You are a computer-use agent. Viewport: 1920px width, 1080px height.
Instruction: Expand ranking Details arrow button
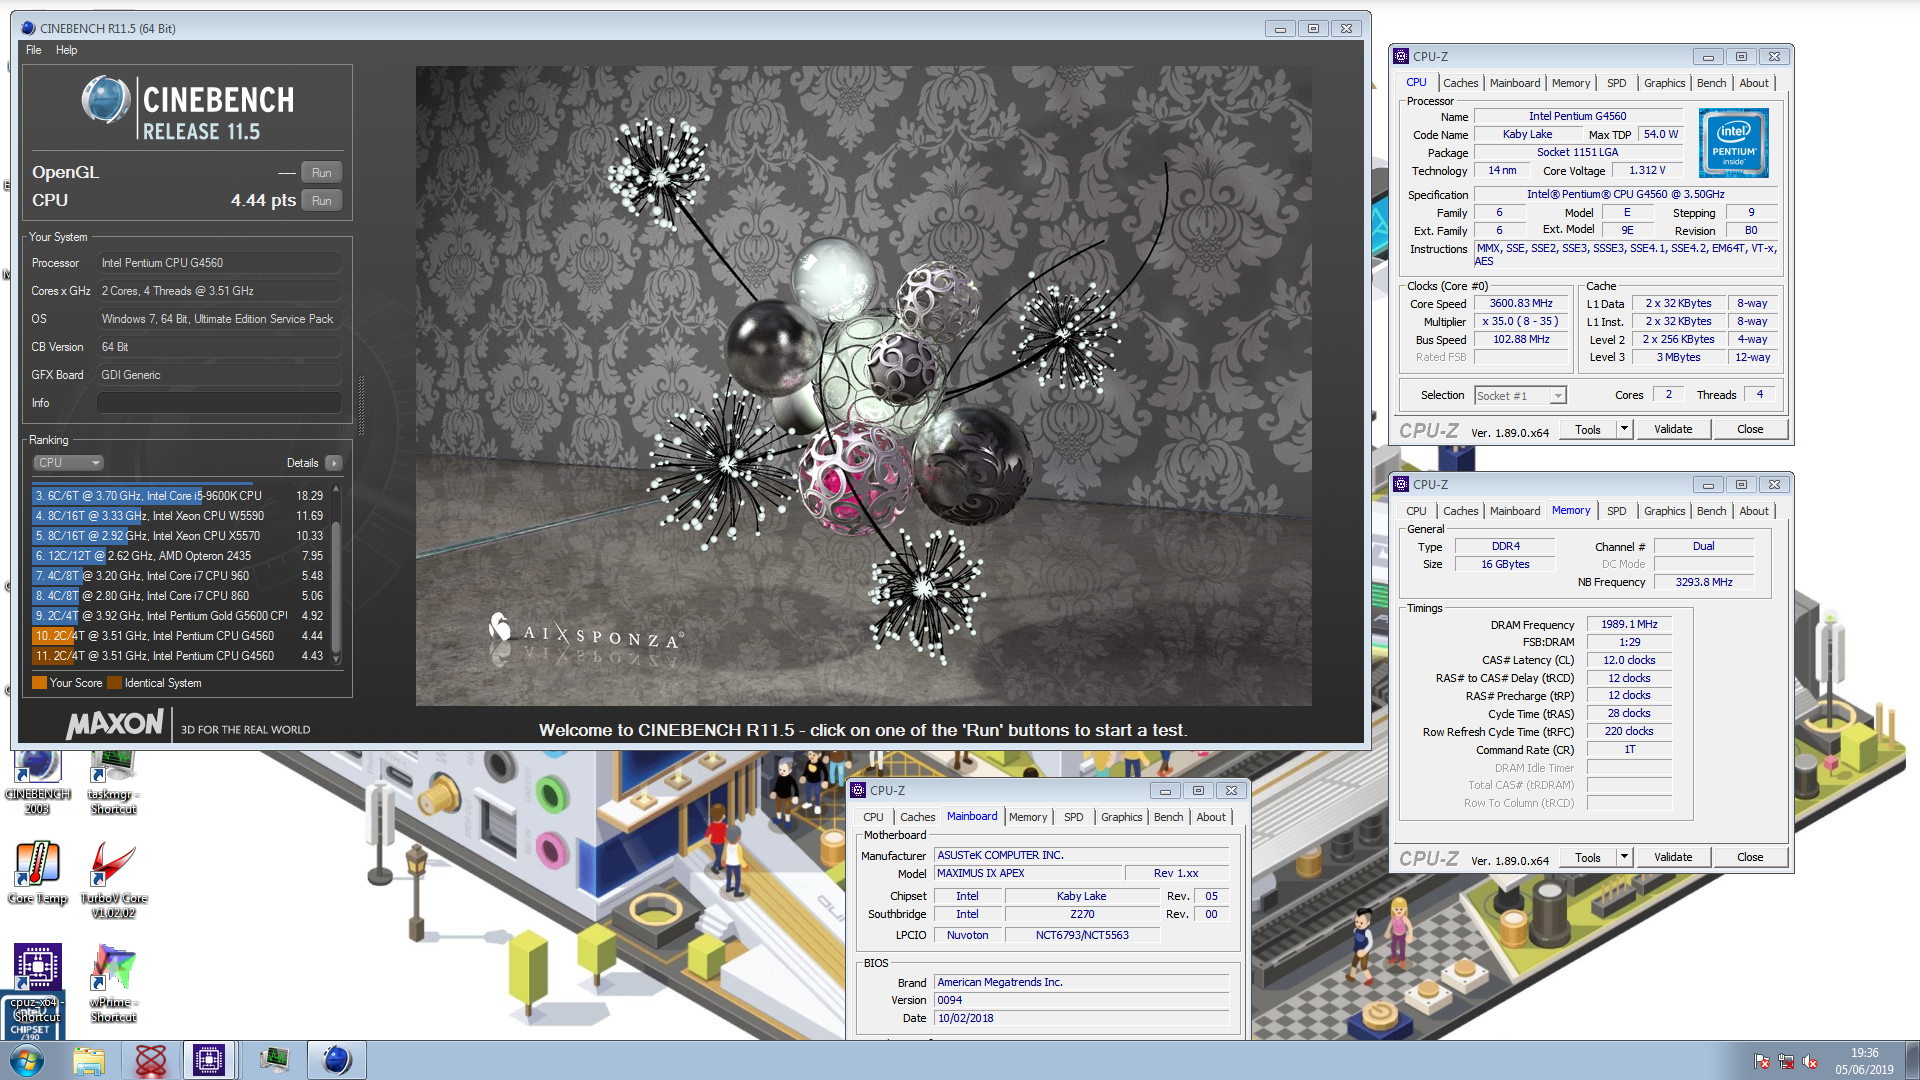tap(334, 463)
